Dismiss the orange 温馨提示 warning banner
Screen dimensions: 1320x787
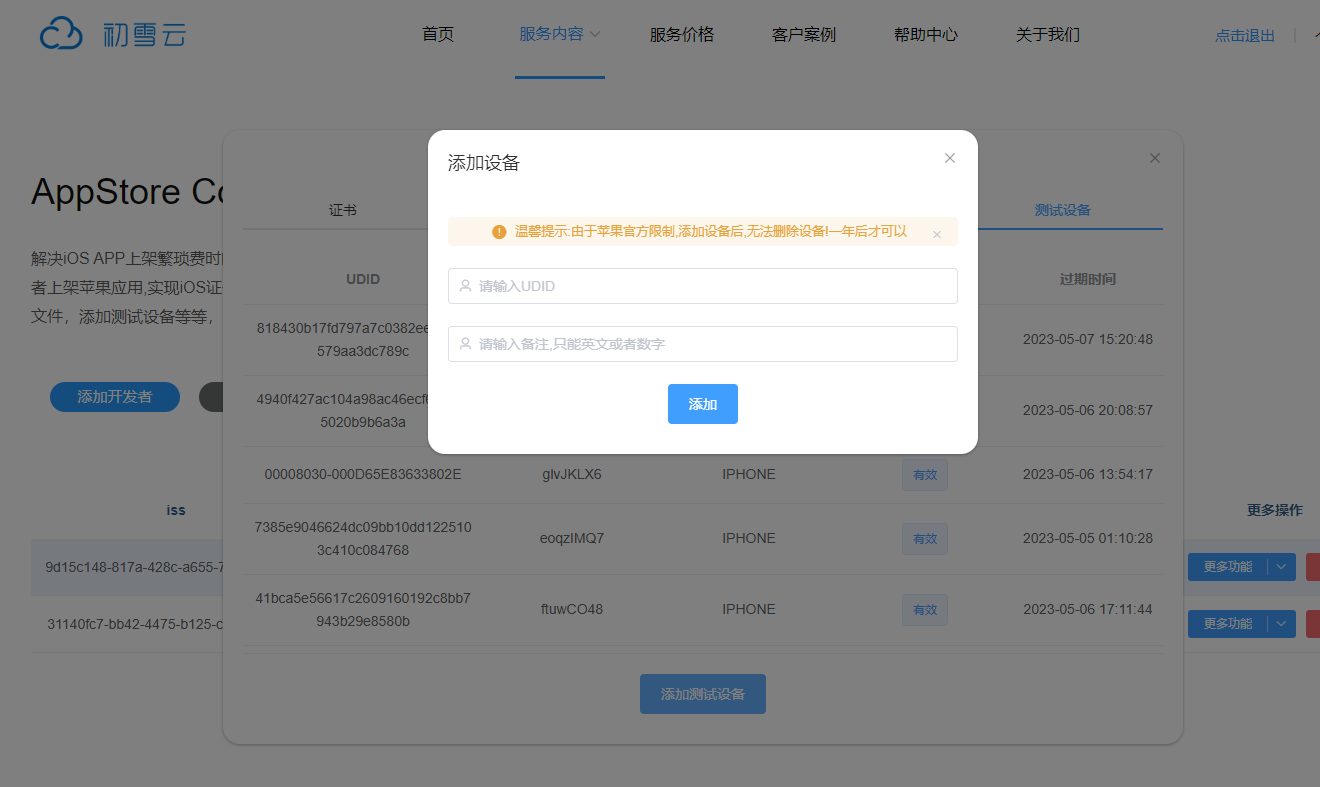(x=937, y=234)
